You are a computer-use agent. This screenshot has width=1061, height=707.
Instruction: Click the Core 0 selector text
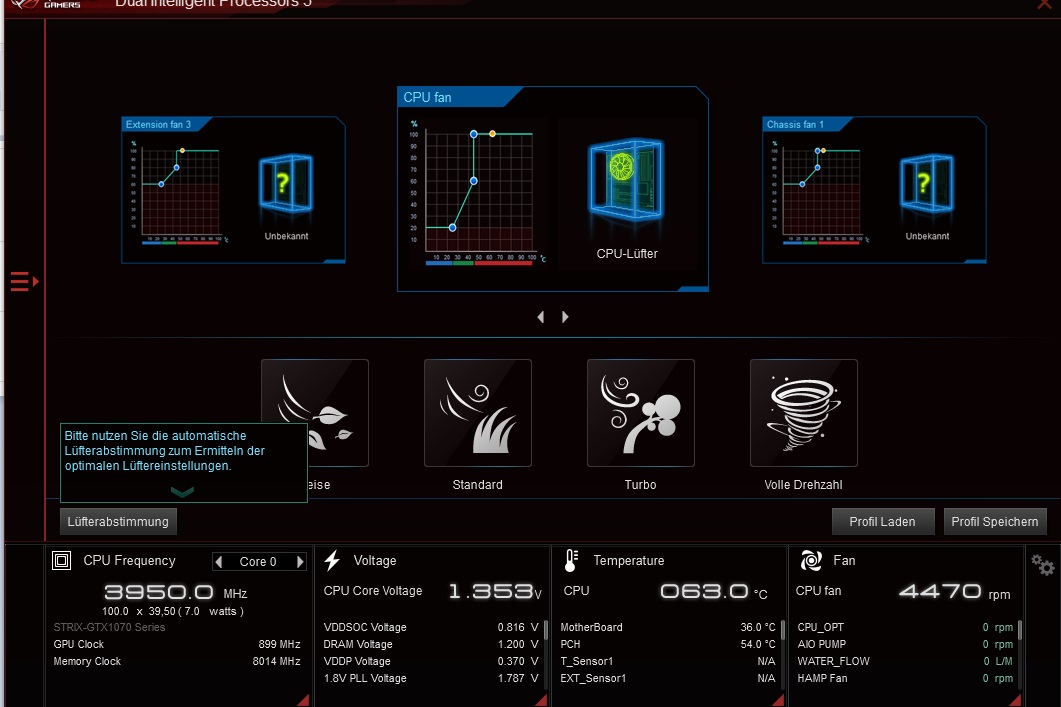(258, 562)
